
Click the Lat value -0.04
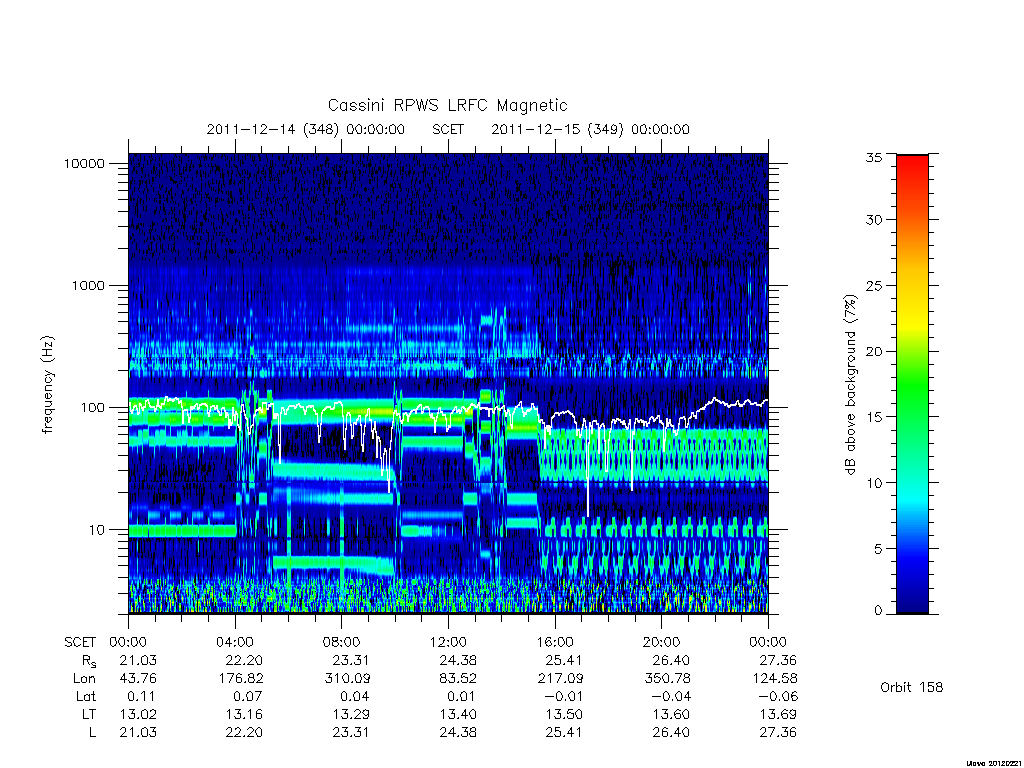coord(670,697)
